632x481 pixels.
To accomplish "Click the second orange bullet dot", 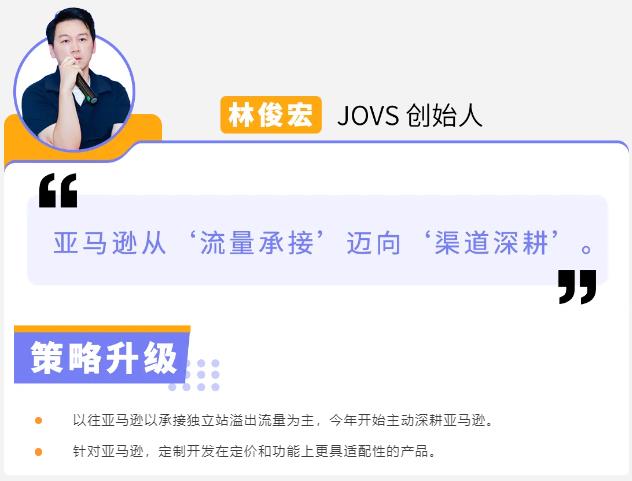I will coord(39,452).
